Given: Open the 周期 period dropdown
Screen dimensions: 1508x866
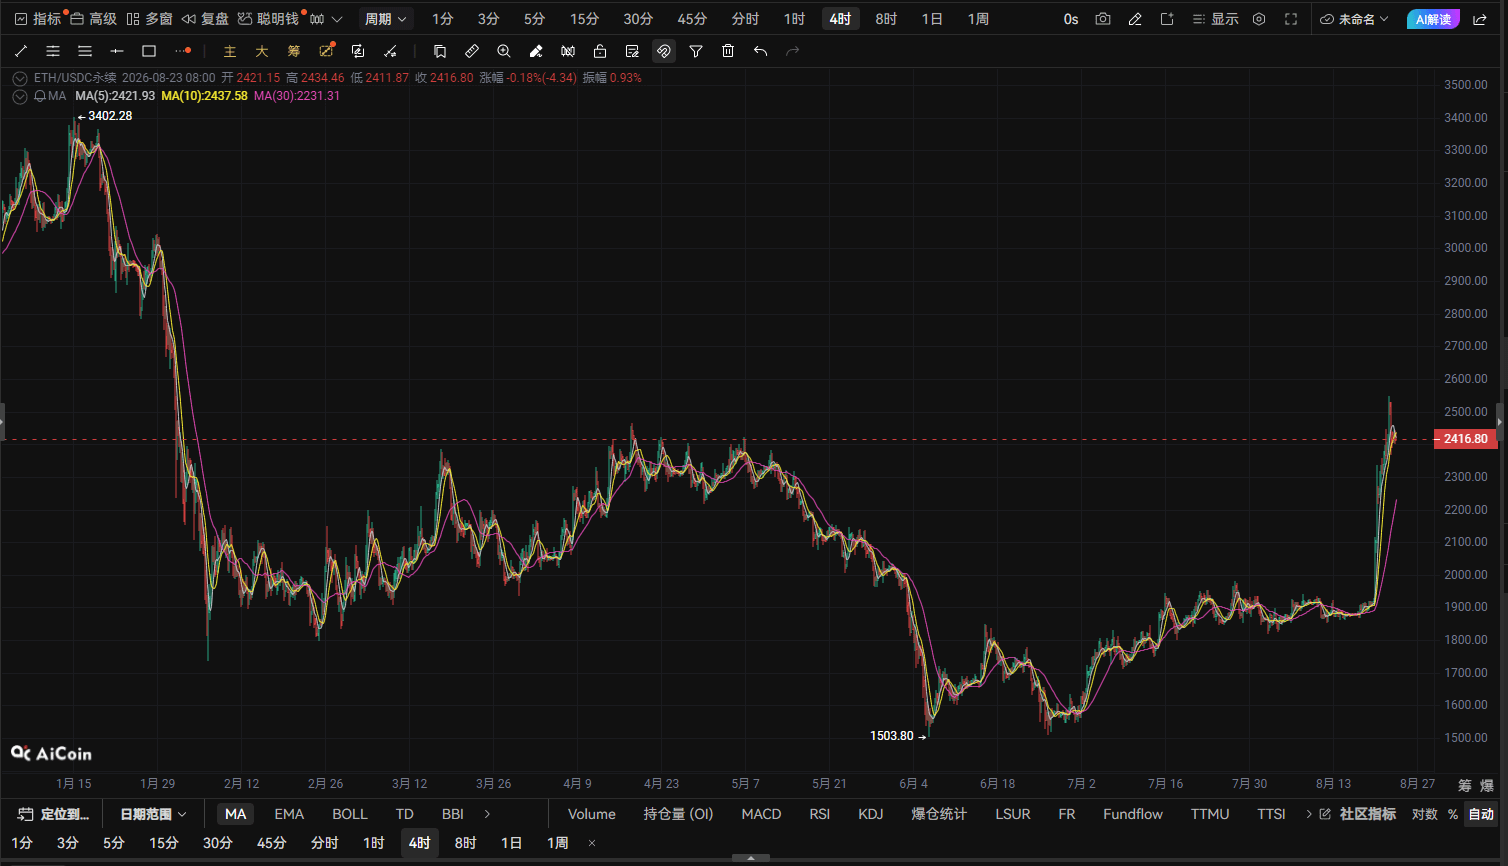Looking at the screenshot, I should click(x=386, y=19).
